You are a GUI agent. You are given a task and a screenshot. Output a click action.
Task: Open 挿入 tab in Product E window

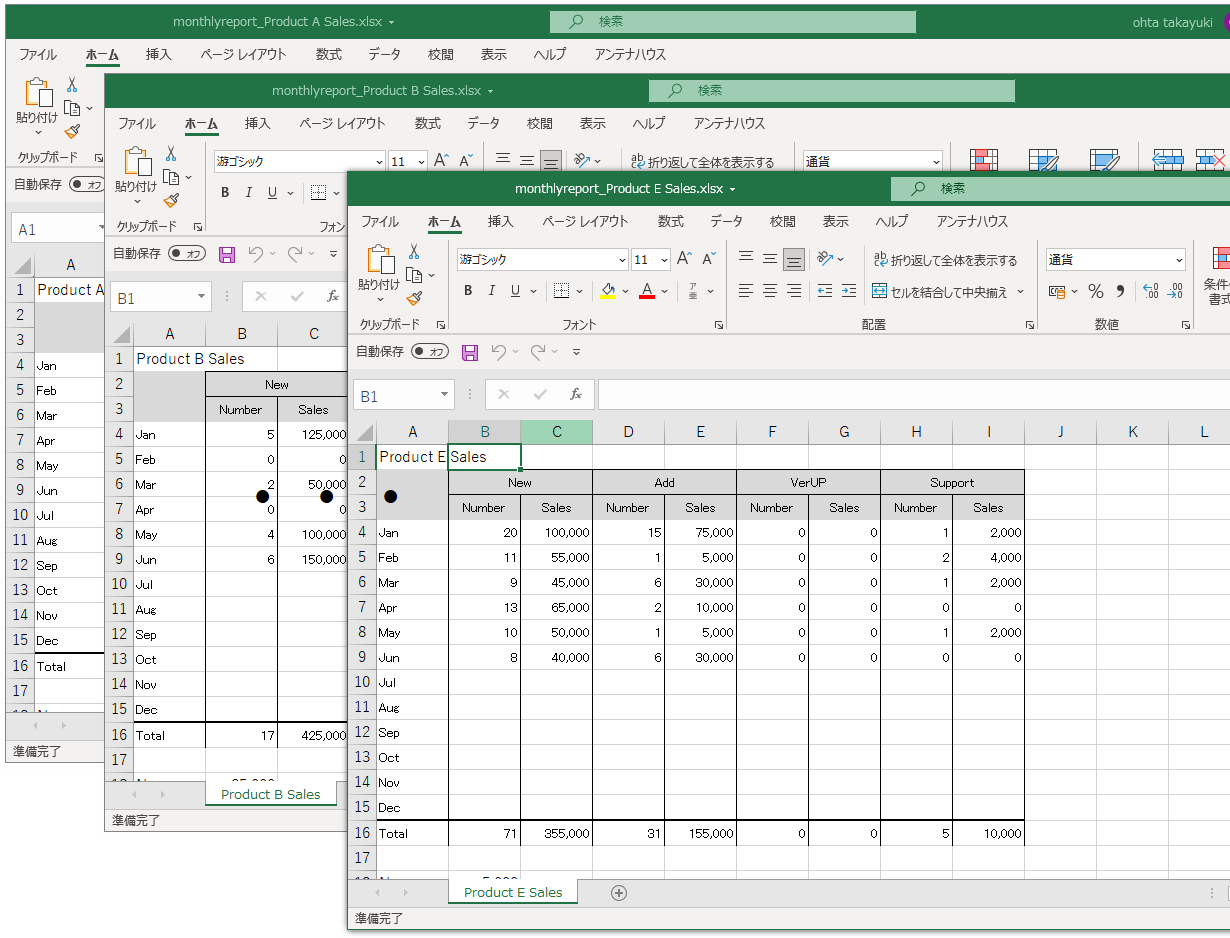[x=501, y=222]
